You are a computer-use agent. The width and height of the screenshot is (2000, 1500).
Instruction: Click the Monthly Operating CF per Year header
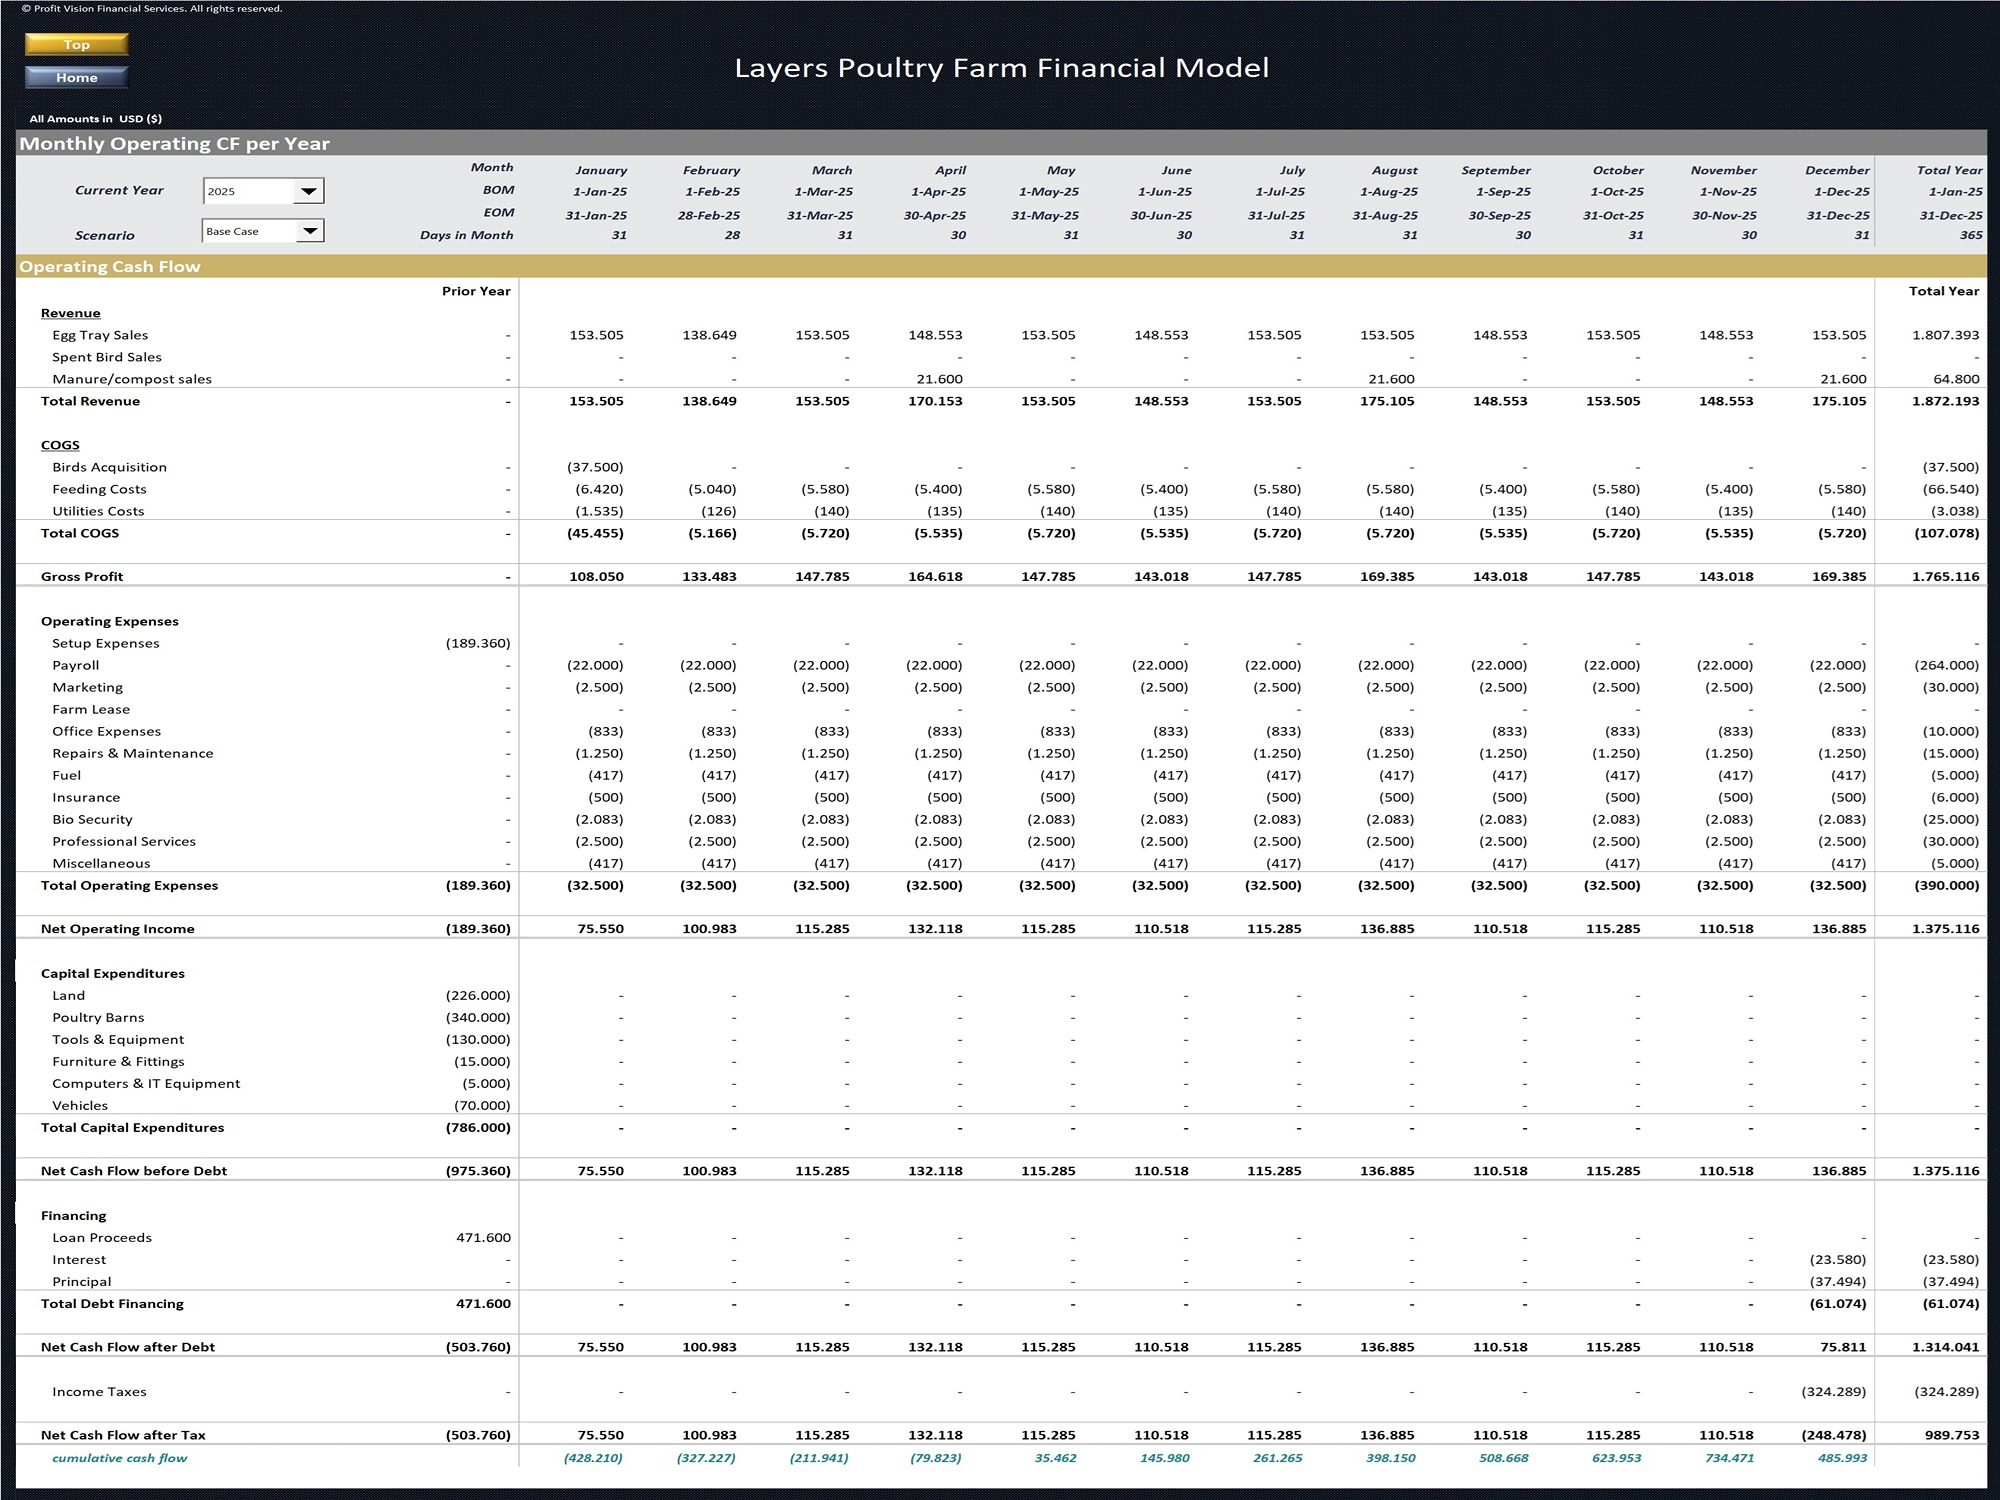click(175, 143)
